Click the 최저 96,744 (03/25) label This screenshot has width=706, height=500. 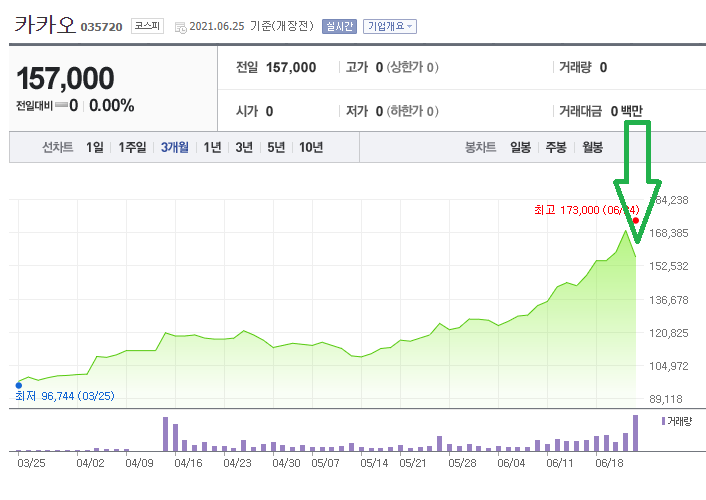point(65,396)
